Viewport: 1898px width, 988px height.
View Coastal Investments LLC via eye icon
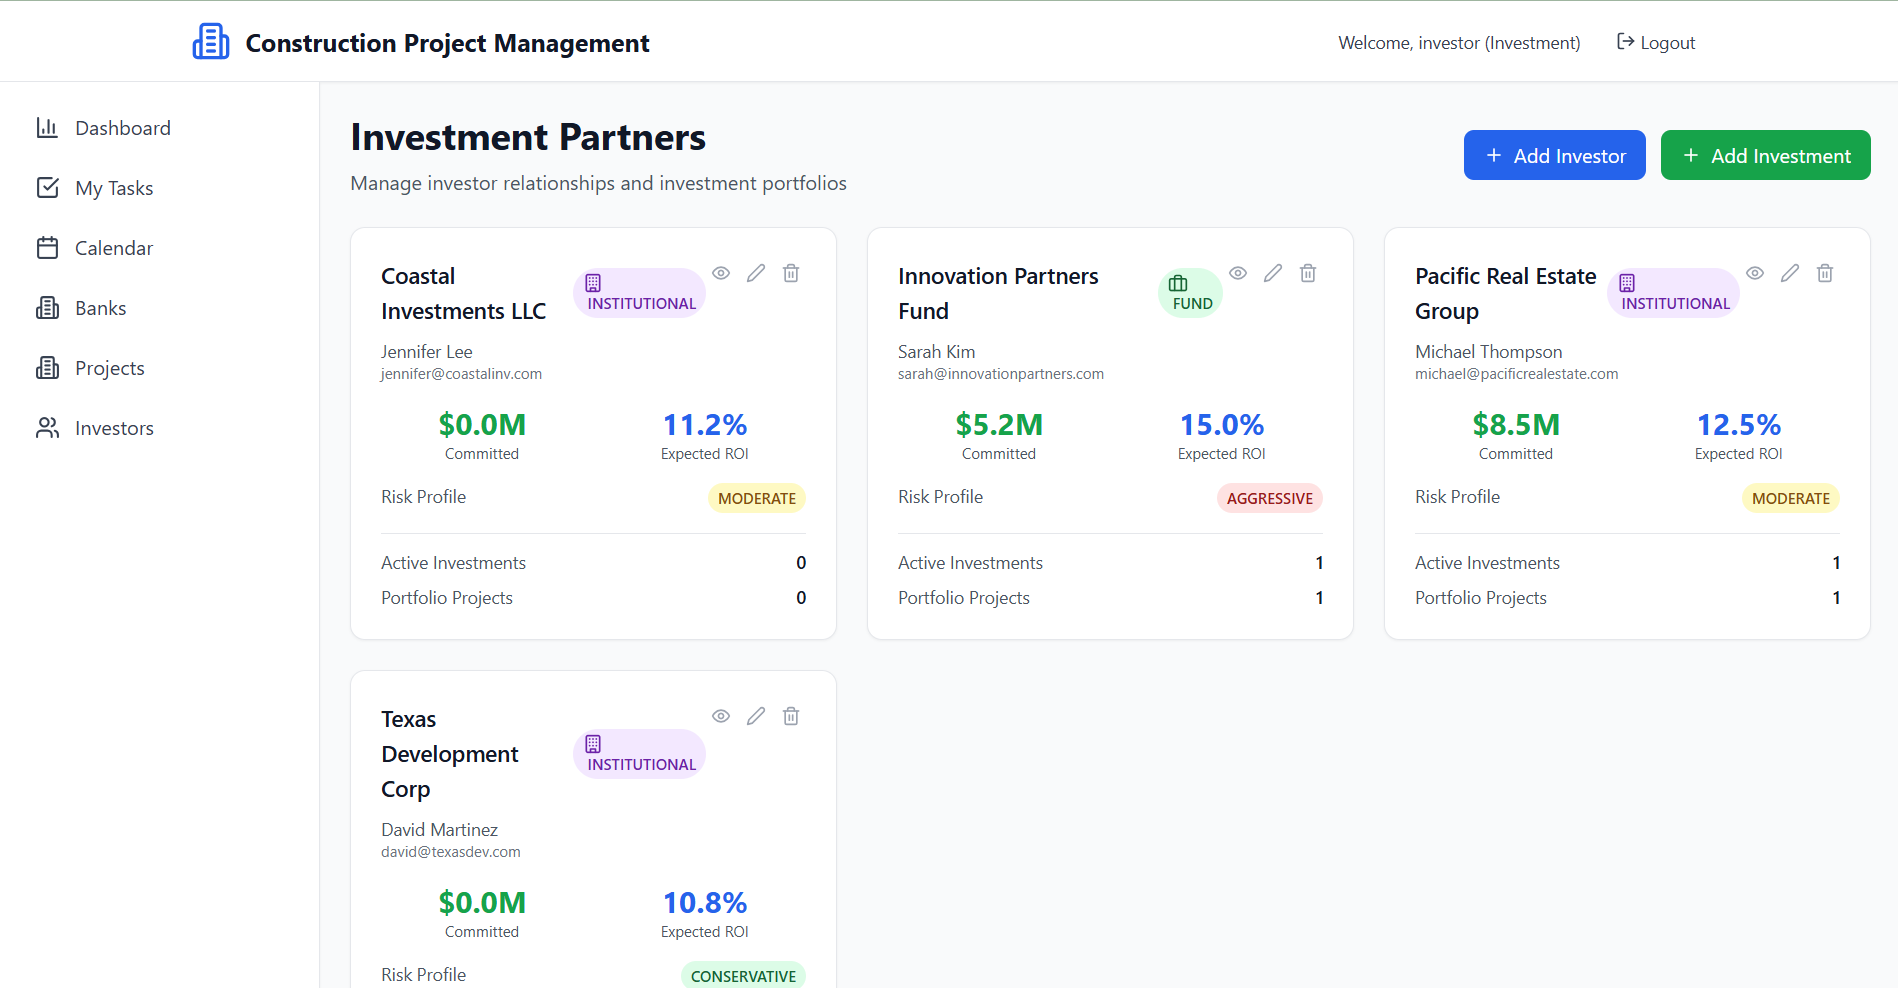pos(721,273)
